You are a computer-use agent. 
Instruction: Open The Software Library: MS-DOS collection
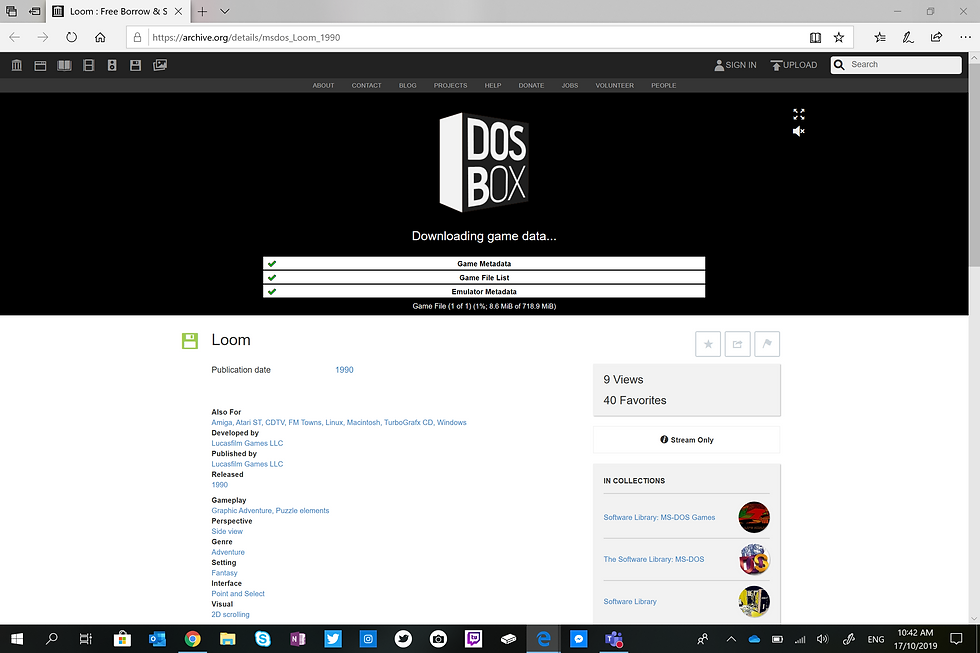click(654, 559)
